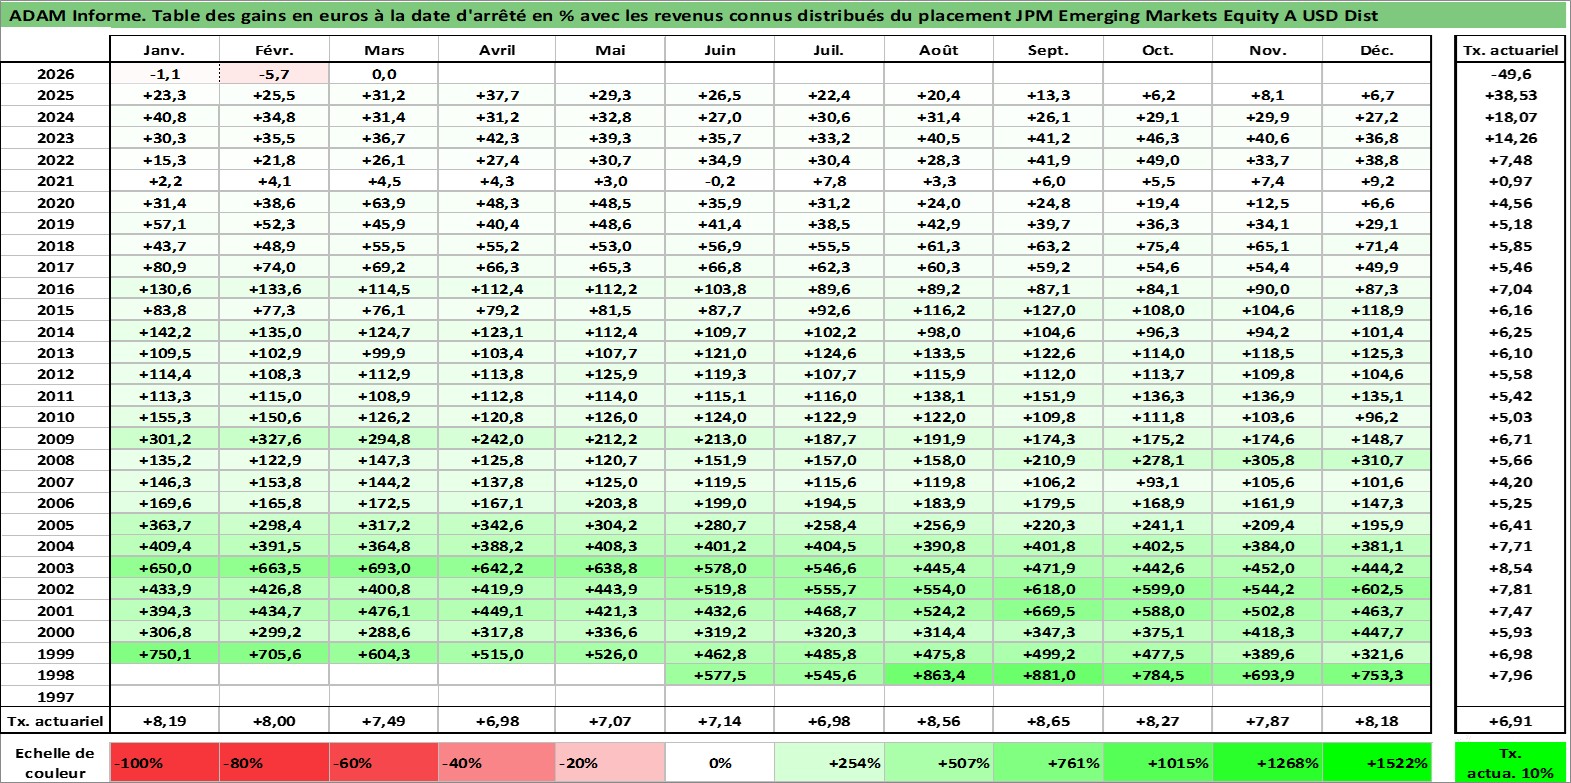This screenshot has height=783, width=1571.
Task: Select the 2003 Mars cell '+693,0'
Action: pyautogui.click(x=384, y=568)
